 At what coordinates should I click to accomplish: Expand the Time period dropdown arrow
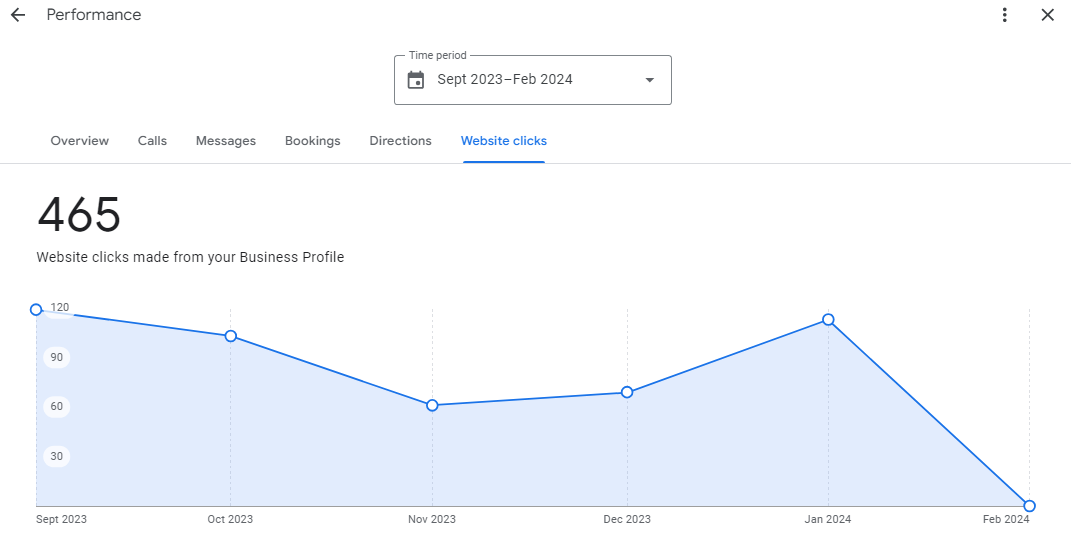tap(650, 80)
